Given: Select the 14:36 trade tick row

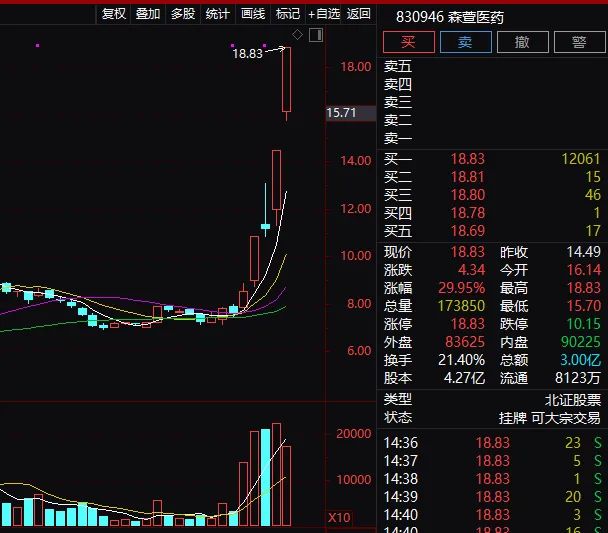Looking at the screenshot, I should click(492, 443).
